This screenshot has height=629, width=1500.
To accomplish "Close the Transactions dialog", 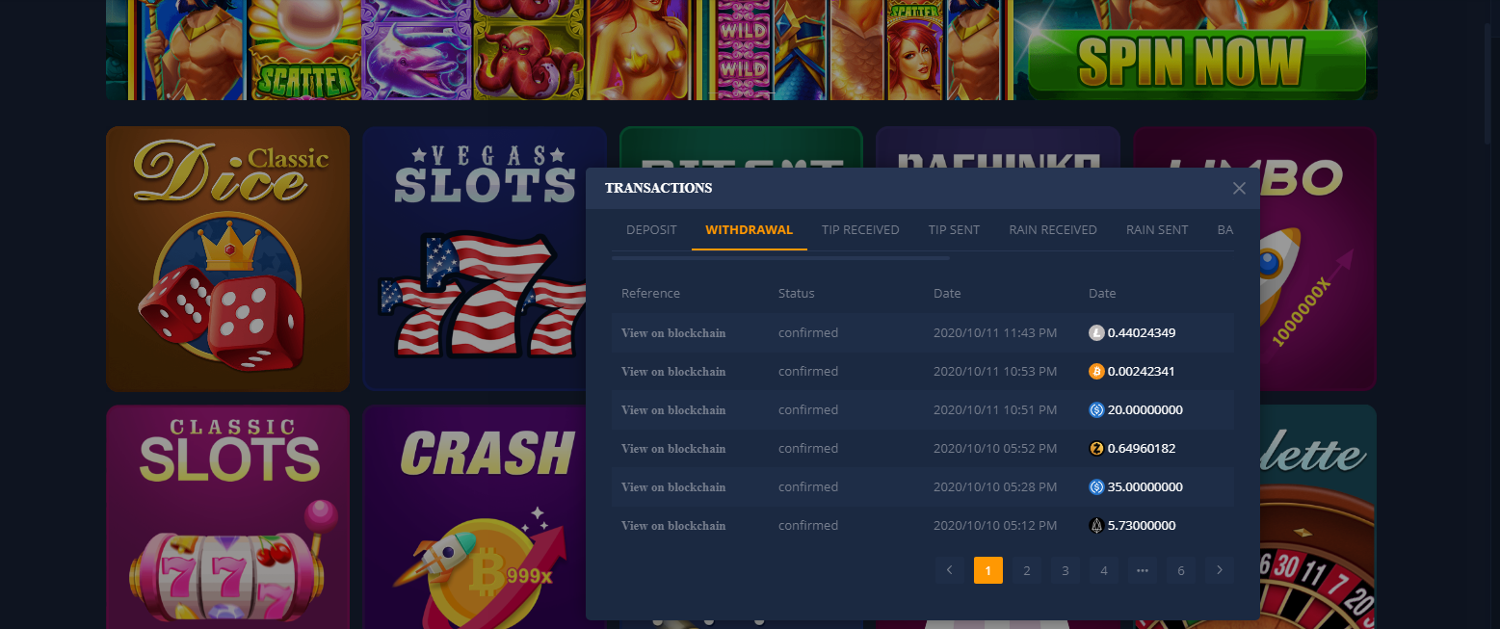I will pos(1239,188).
